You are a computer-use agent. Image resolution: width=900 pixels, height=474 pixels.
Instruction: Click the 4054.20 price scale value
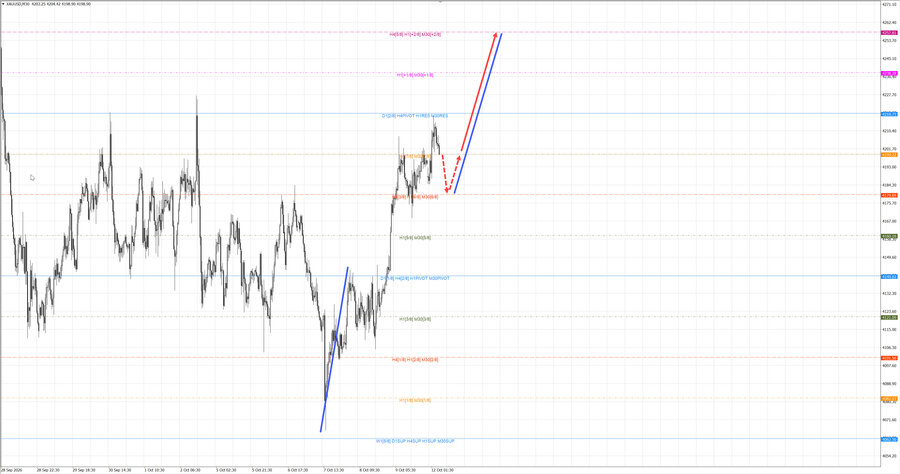[x=889, y=456]
